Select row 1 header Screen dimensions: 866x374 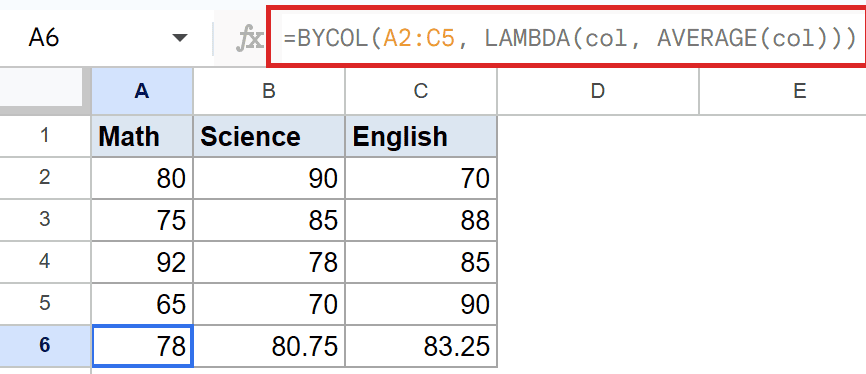45,136
